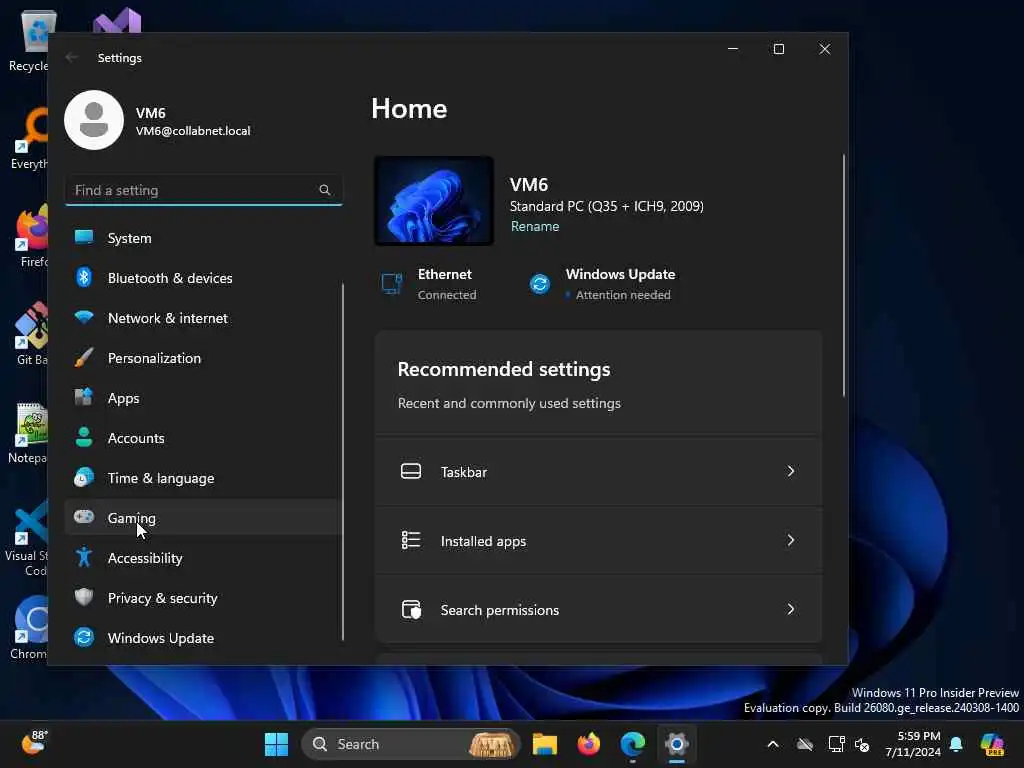1024x768 pixels.
Task: Open the Taskbar recommended setting
Action: (598, 471)
